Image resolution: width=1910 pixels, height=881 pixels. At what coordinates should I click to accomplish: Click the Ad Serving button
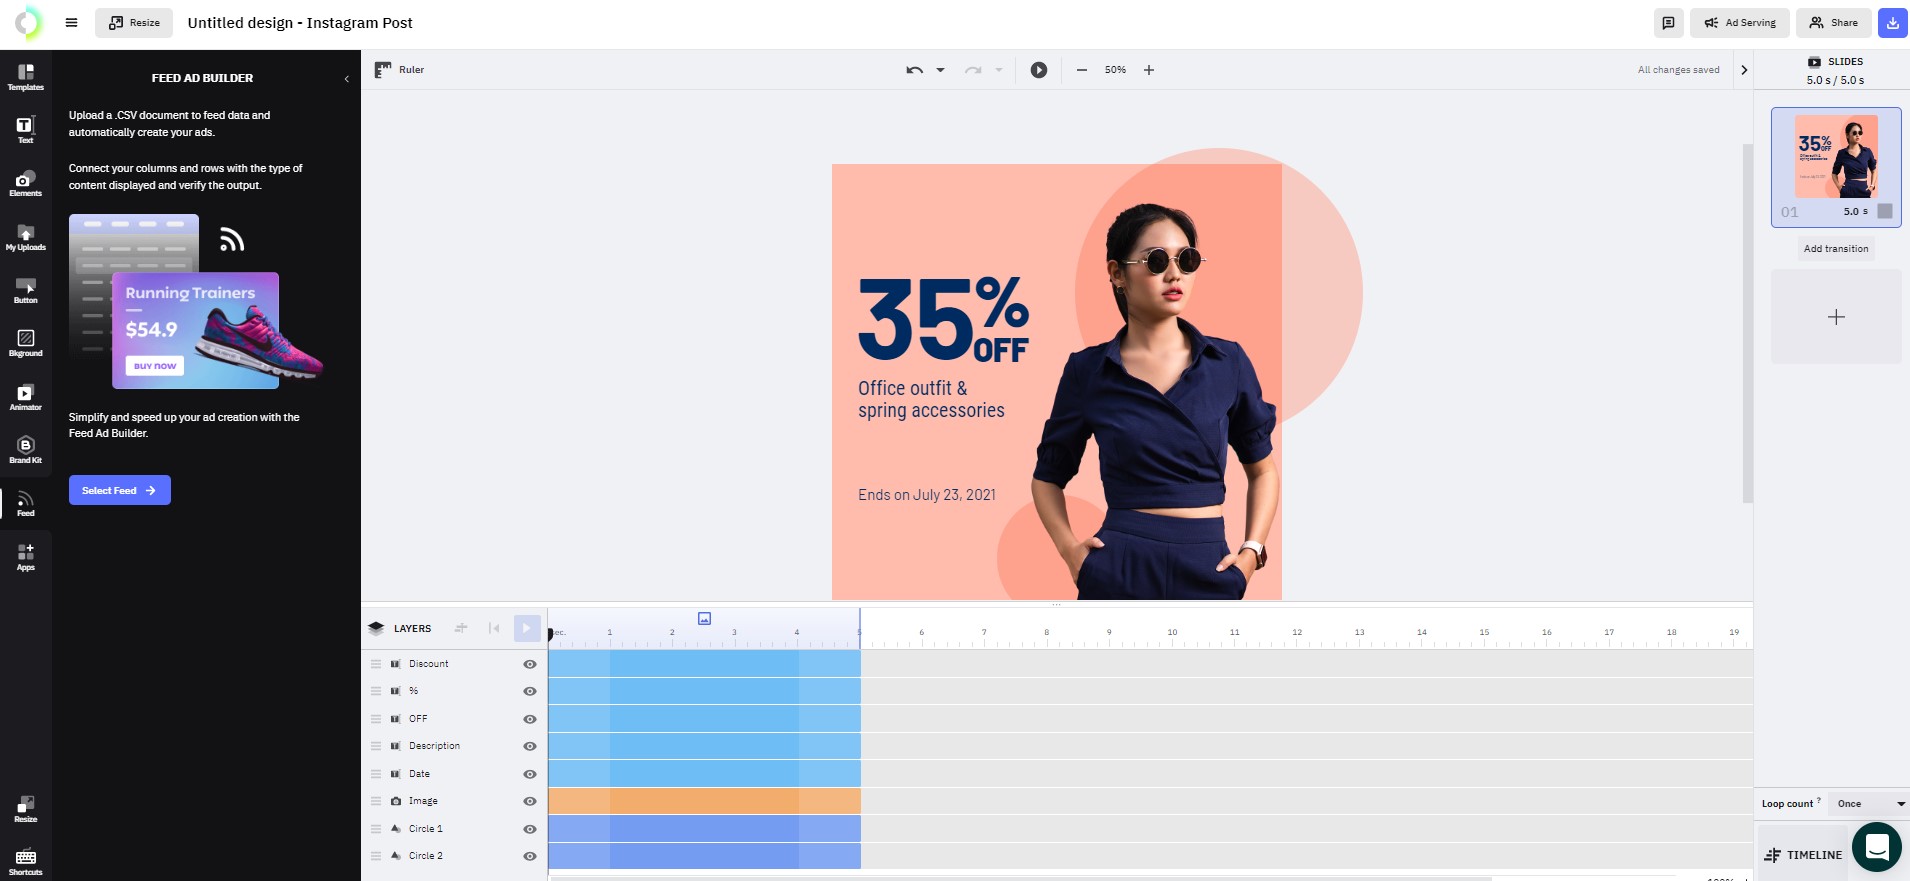click(x=1740, y=23)
